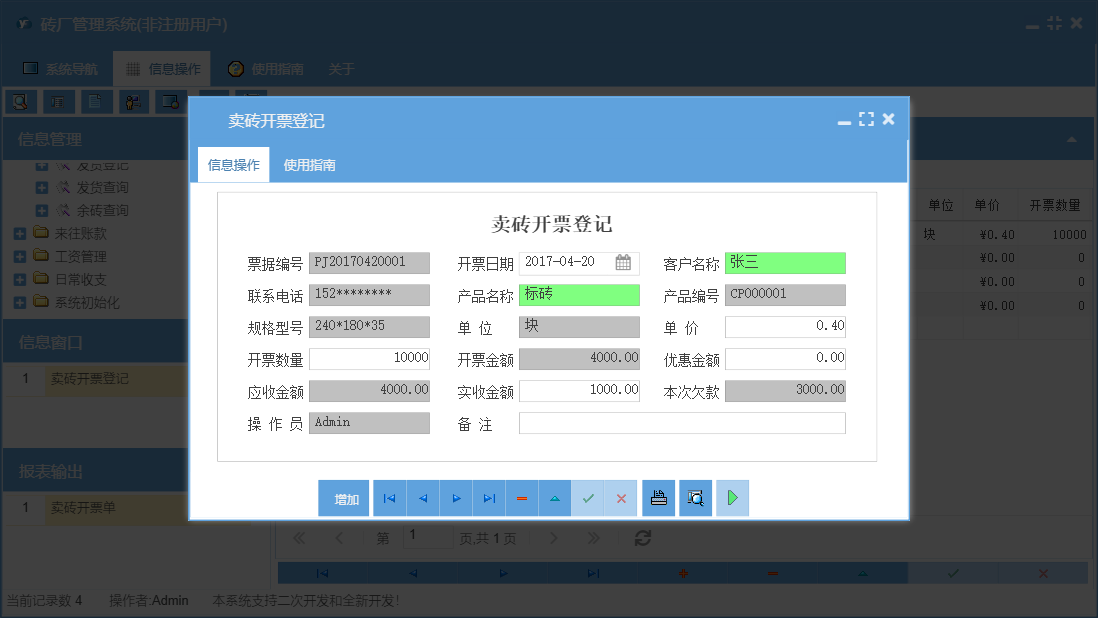Open the calendar picker for 开票日期

625,262
